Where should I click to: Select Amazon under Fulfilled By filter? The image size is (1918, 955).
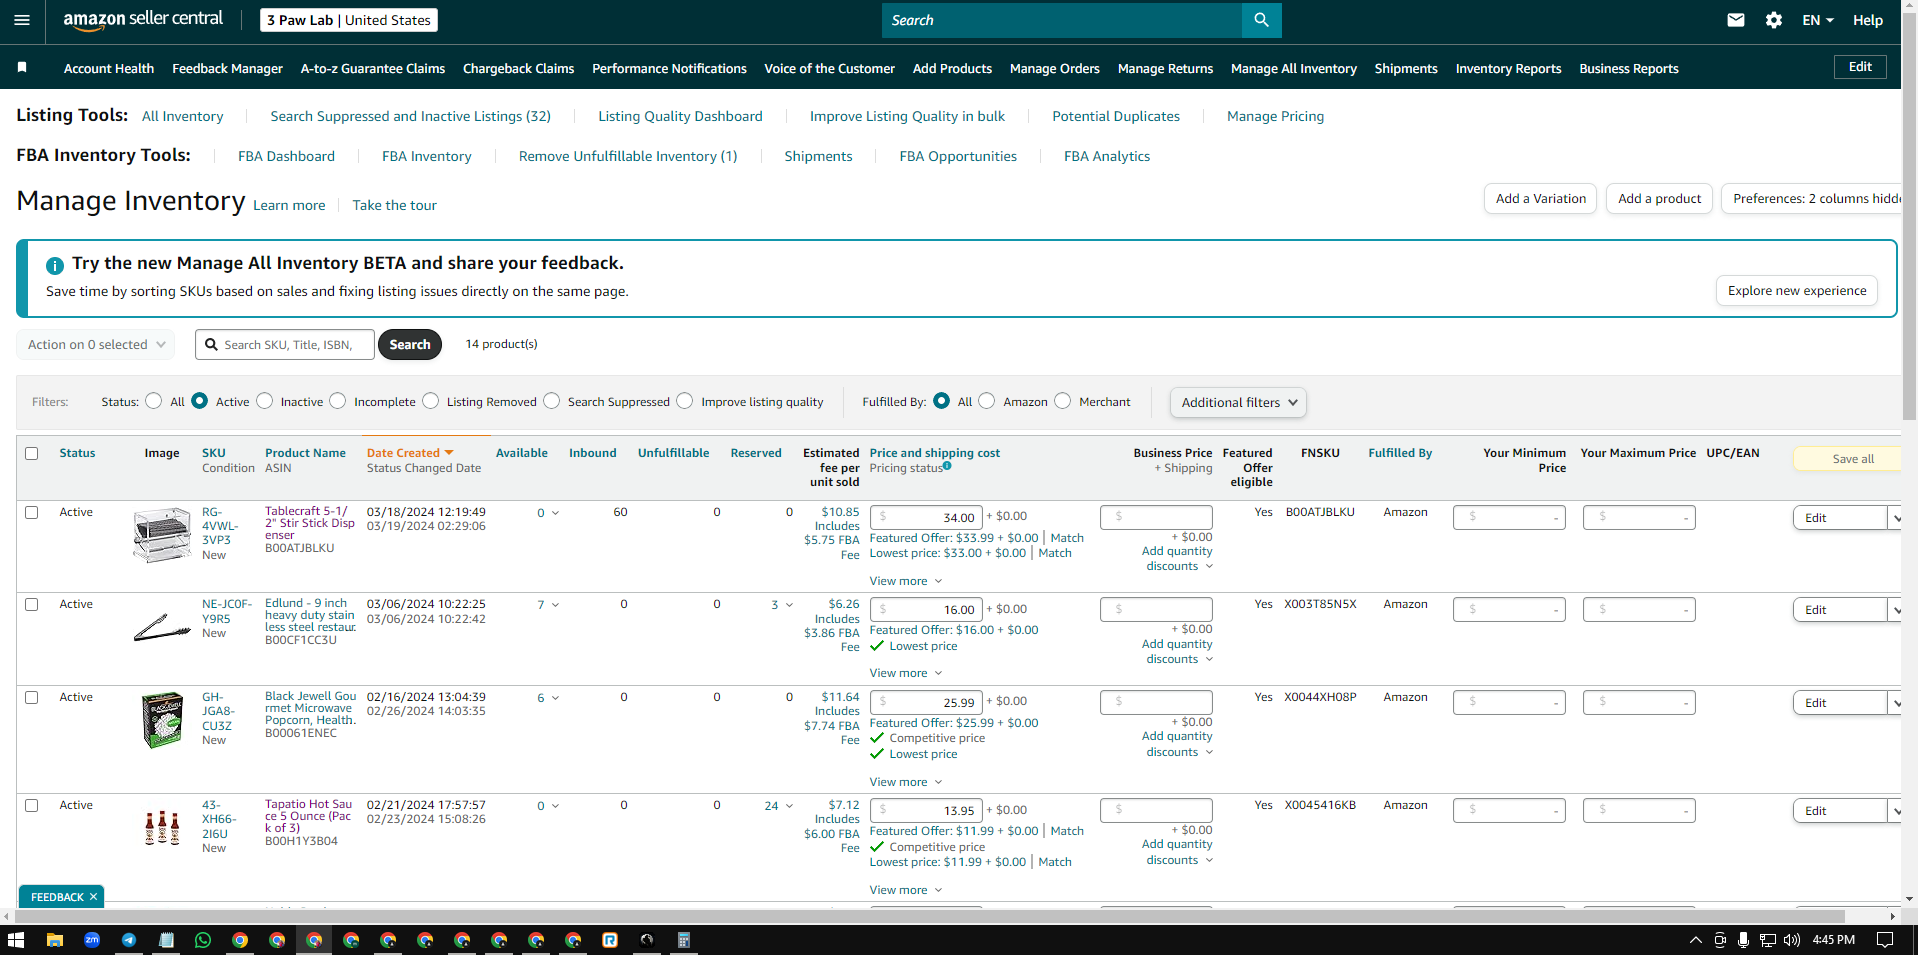(x=987, y=401)
